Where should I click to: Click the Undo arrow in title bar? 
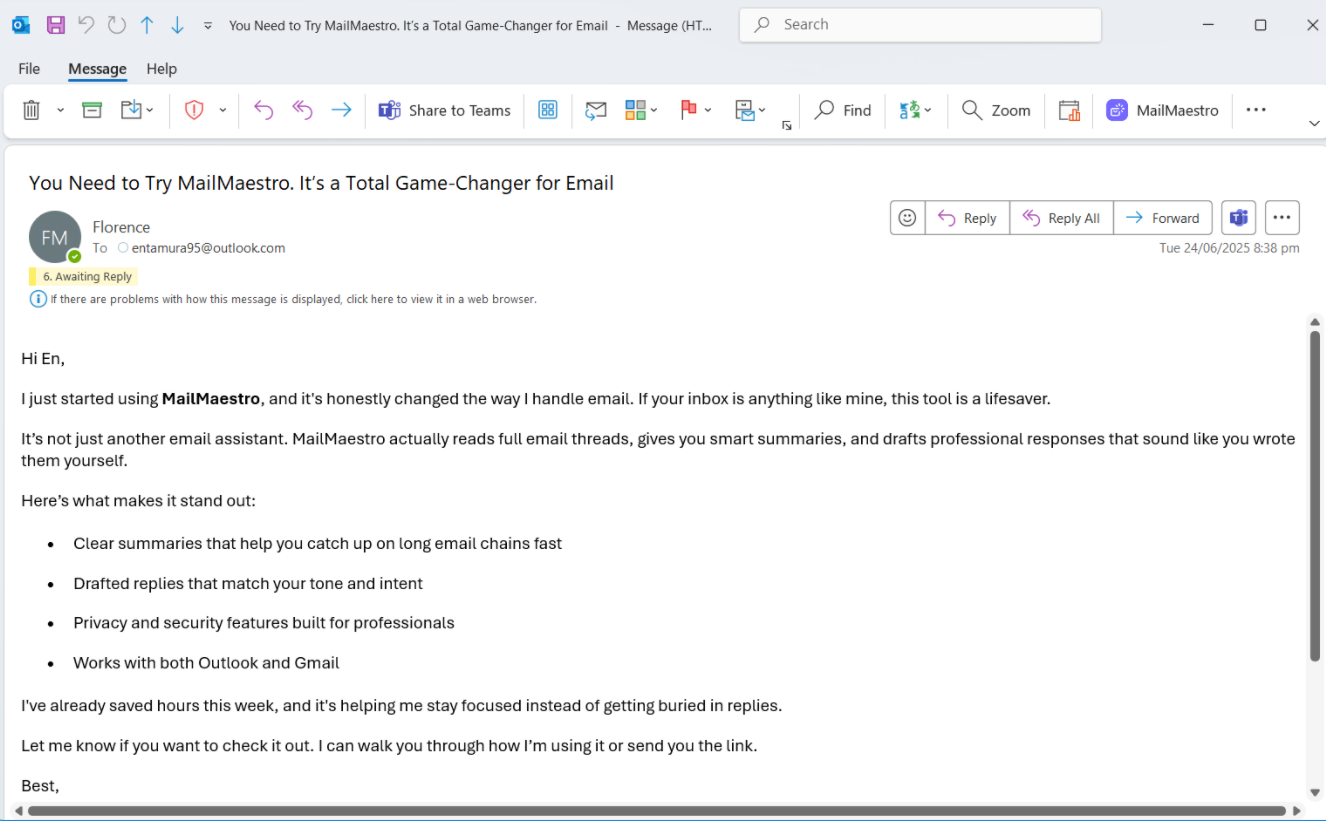click(87, 25)
